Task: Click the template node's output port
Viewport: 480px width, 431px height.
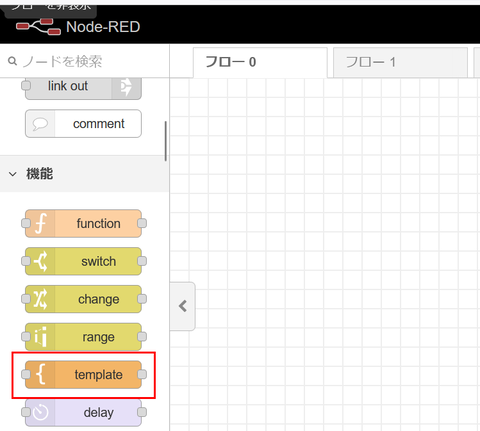Action: pyautogui.click(x=142, y=374)
